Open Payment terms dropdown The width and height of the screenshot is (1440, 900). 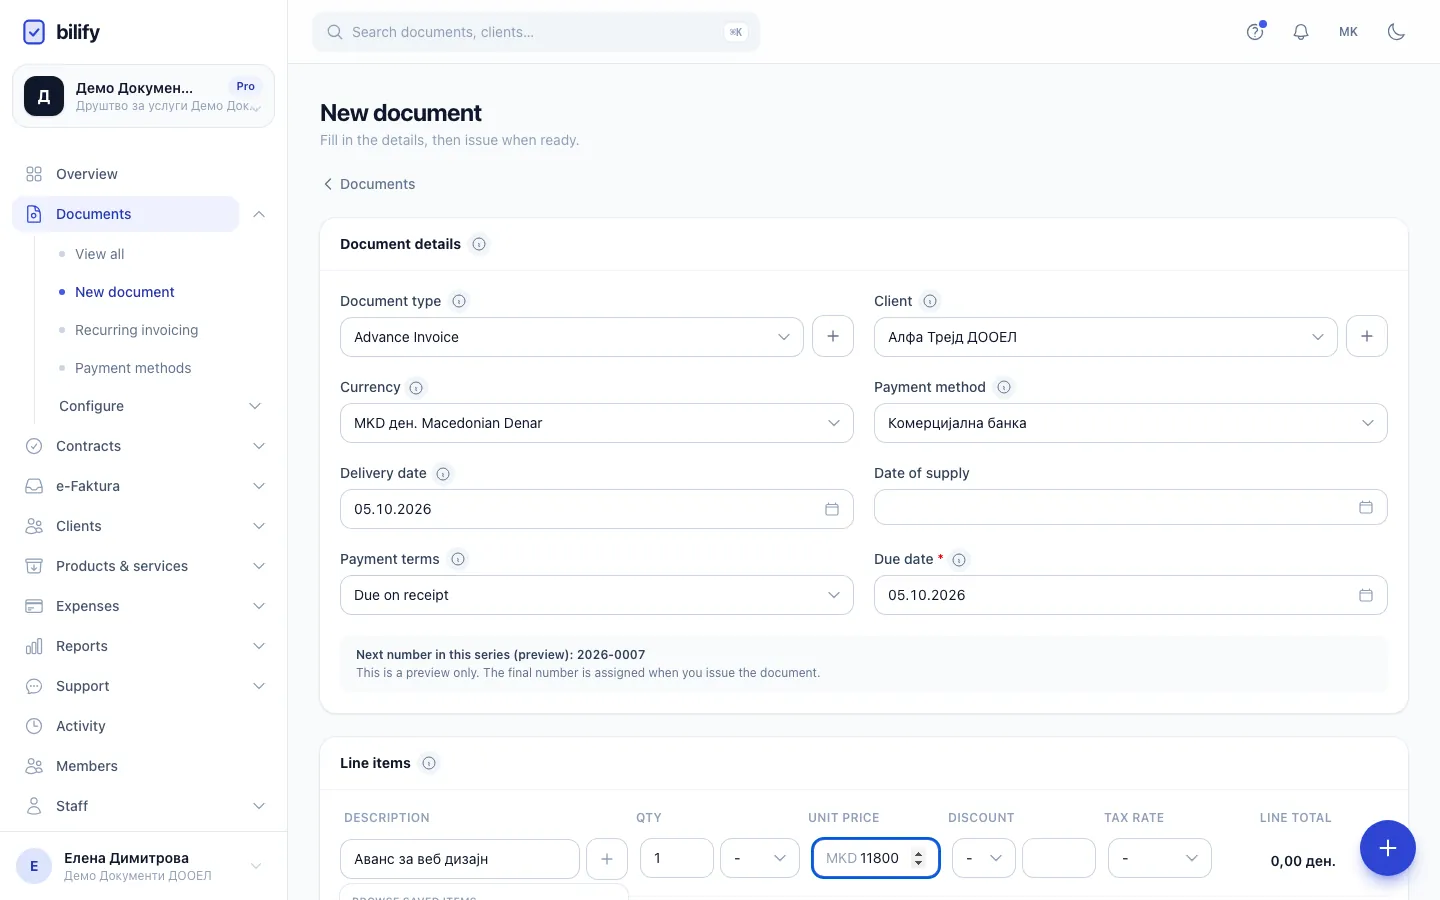pos(597,595)
